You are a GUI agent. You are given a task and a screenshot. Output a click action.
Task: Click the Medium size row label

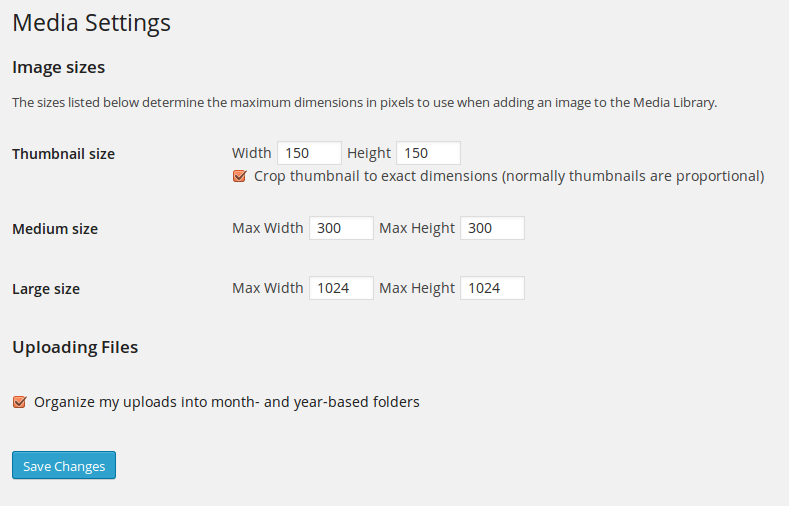click(x=55, y=229)
